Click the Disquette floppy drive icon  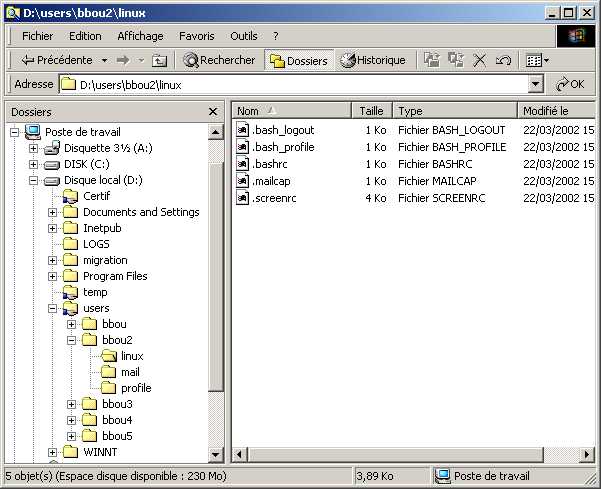pyautogui.click(x=52, y=148)
